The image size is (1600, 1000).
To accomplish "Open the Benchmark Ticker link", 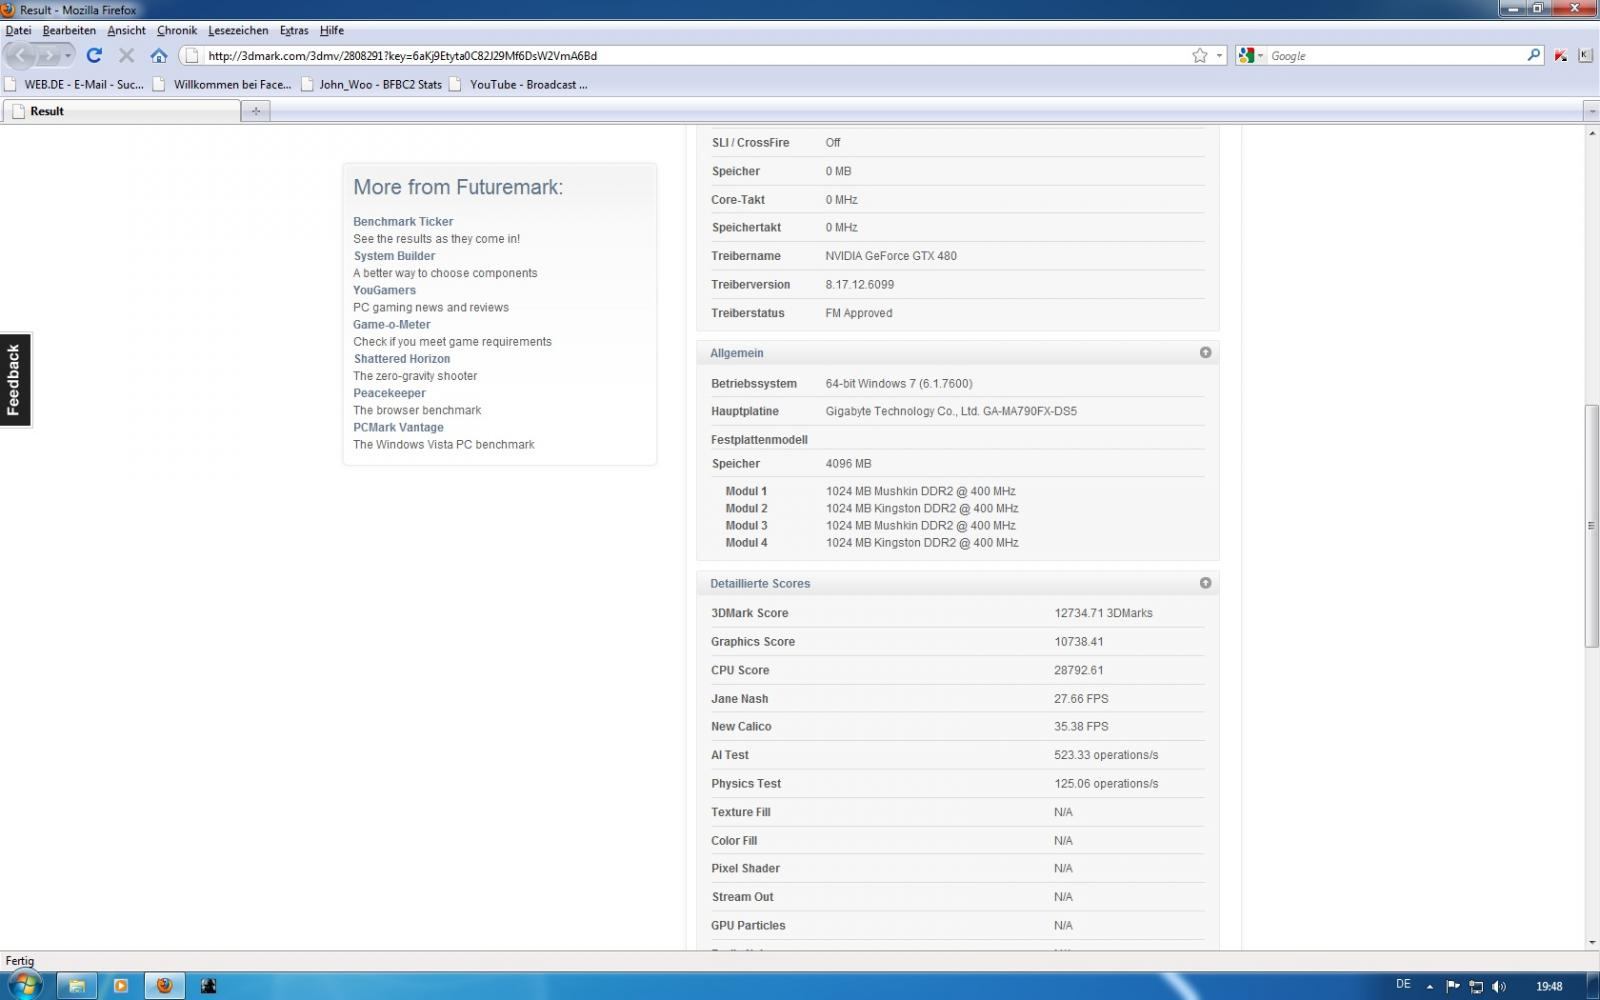I will [x=403, y=222].
